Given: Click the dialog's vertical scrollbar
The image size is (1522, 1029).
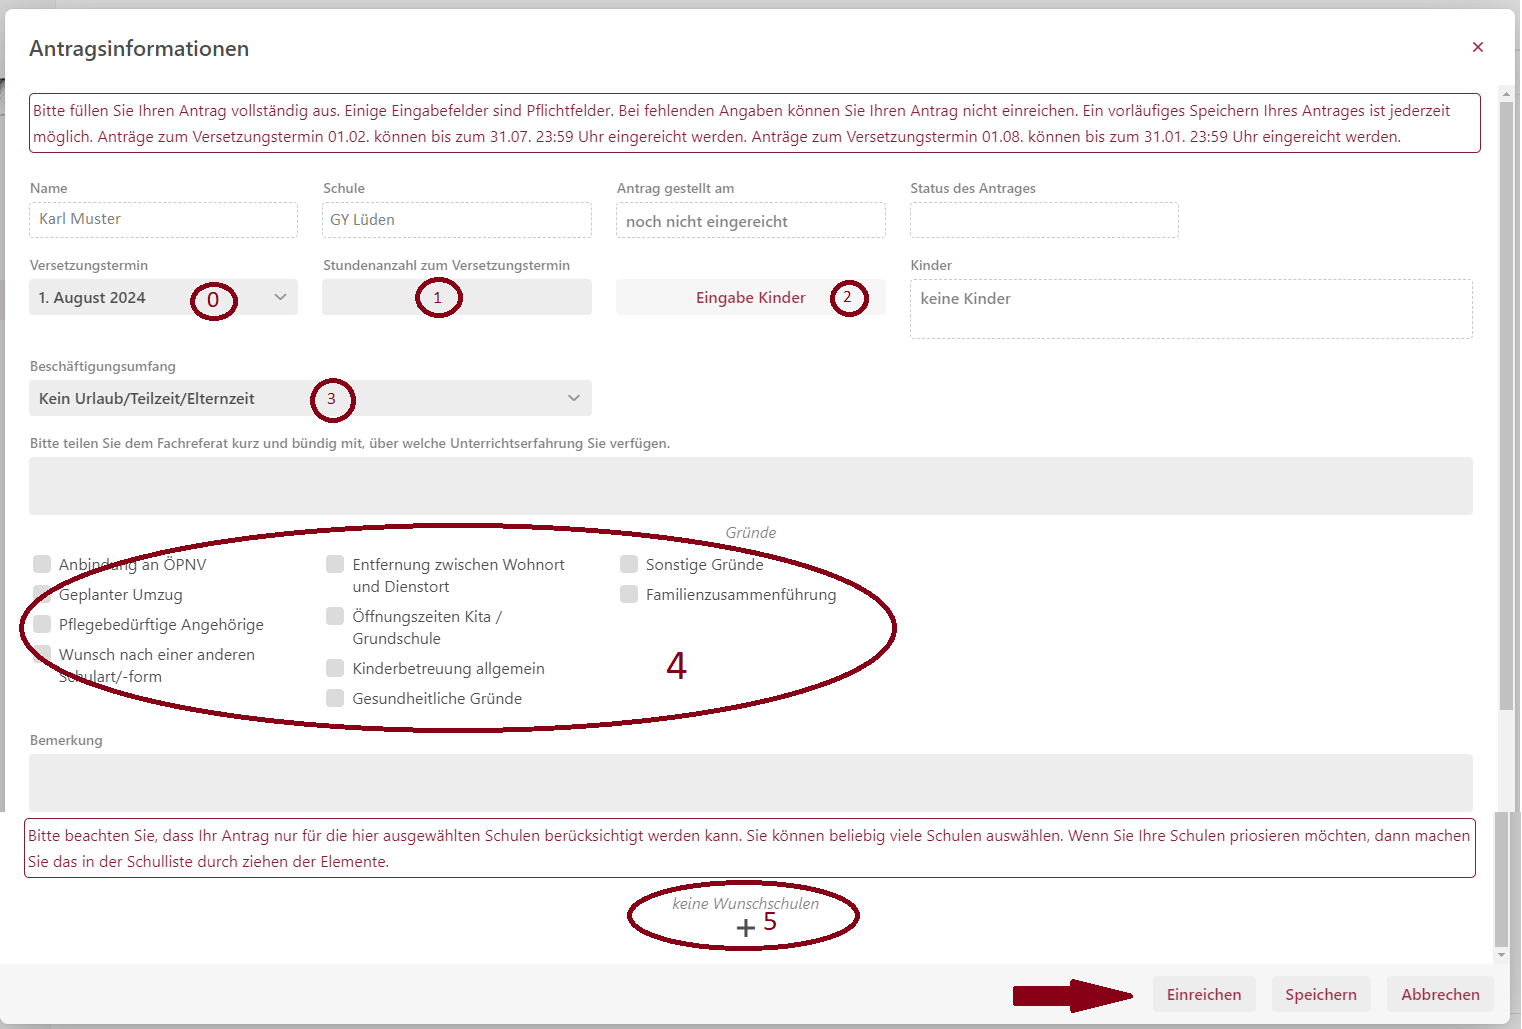Looking at the screenshot, I should pyautogui.click(x=1506, y=400).
